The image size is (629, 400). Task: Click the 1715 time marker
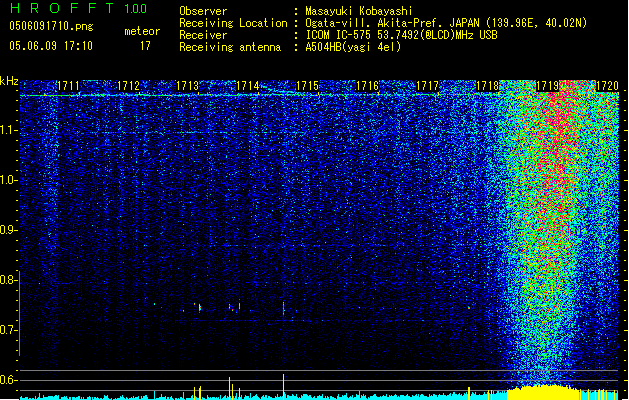[307, 86]
